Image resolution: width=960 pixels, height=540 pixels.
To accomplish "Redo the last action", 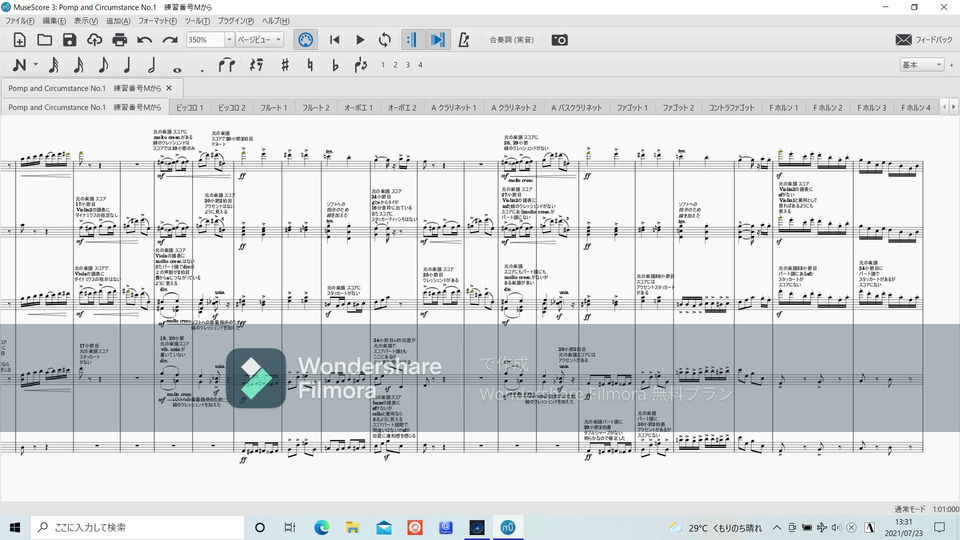I will [x=170, y=40].
